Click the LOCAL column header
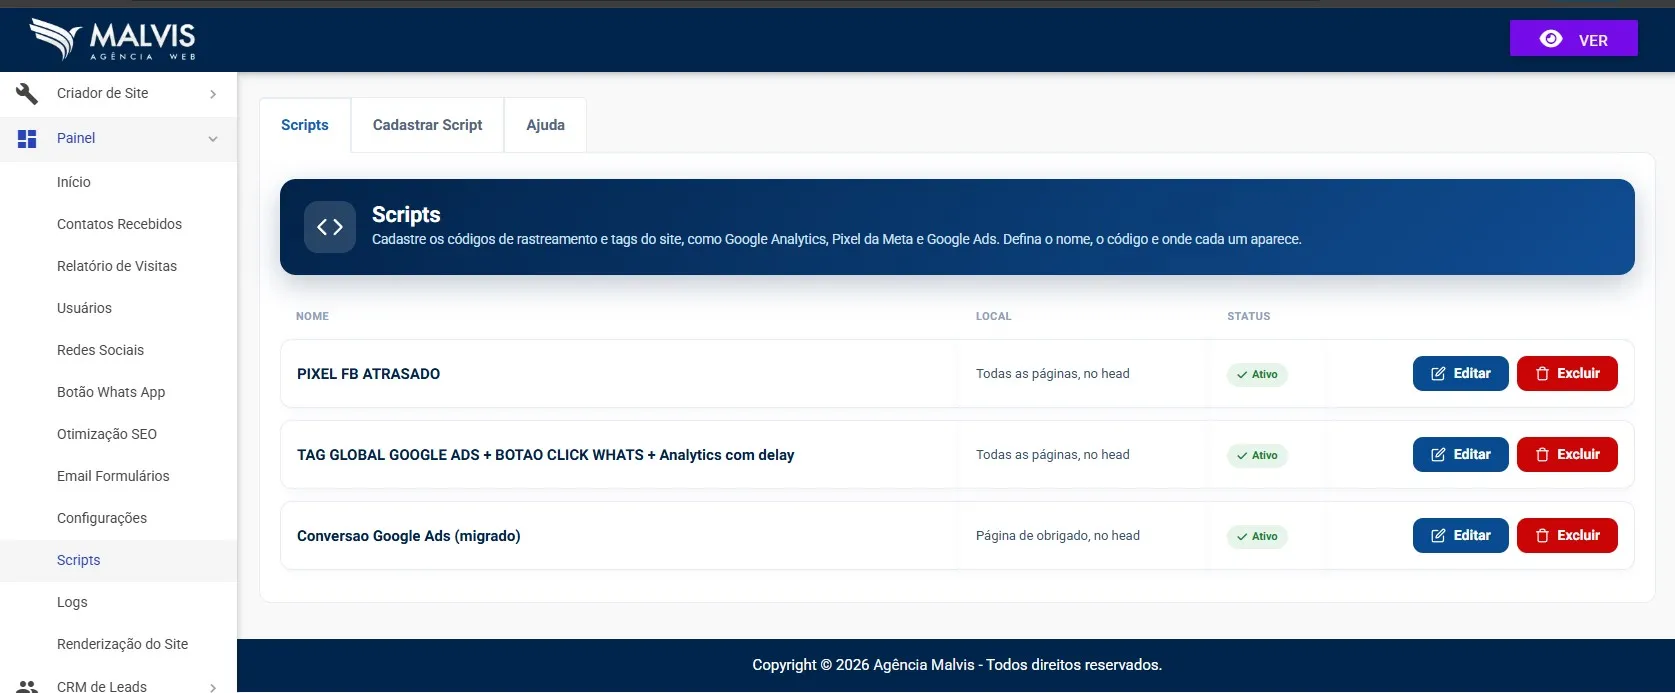The height and width of the screenshot is (693, 1675). (993, 316)
